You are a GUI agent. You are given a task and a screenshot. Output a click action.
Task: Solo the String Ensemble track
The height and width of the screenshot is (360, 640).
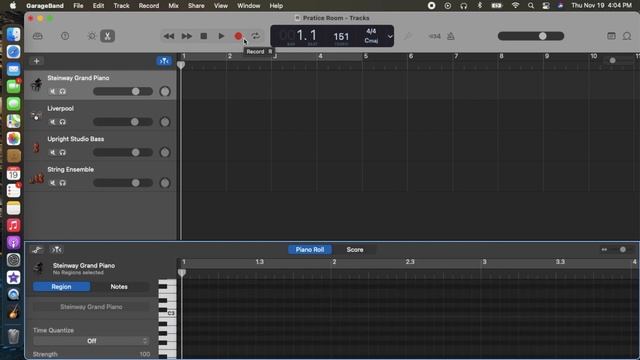tap(62, 183)
